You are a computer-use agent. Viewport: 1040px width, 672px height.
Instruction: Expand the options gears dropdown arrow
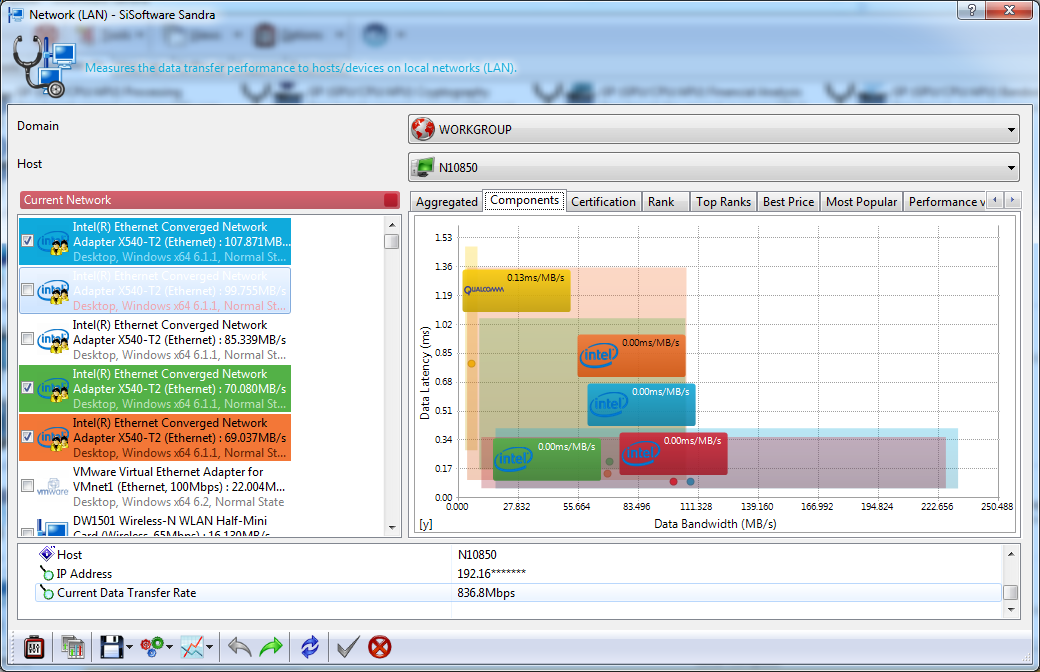170,647
